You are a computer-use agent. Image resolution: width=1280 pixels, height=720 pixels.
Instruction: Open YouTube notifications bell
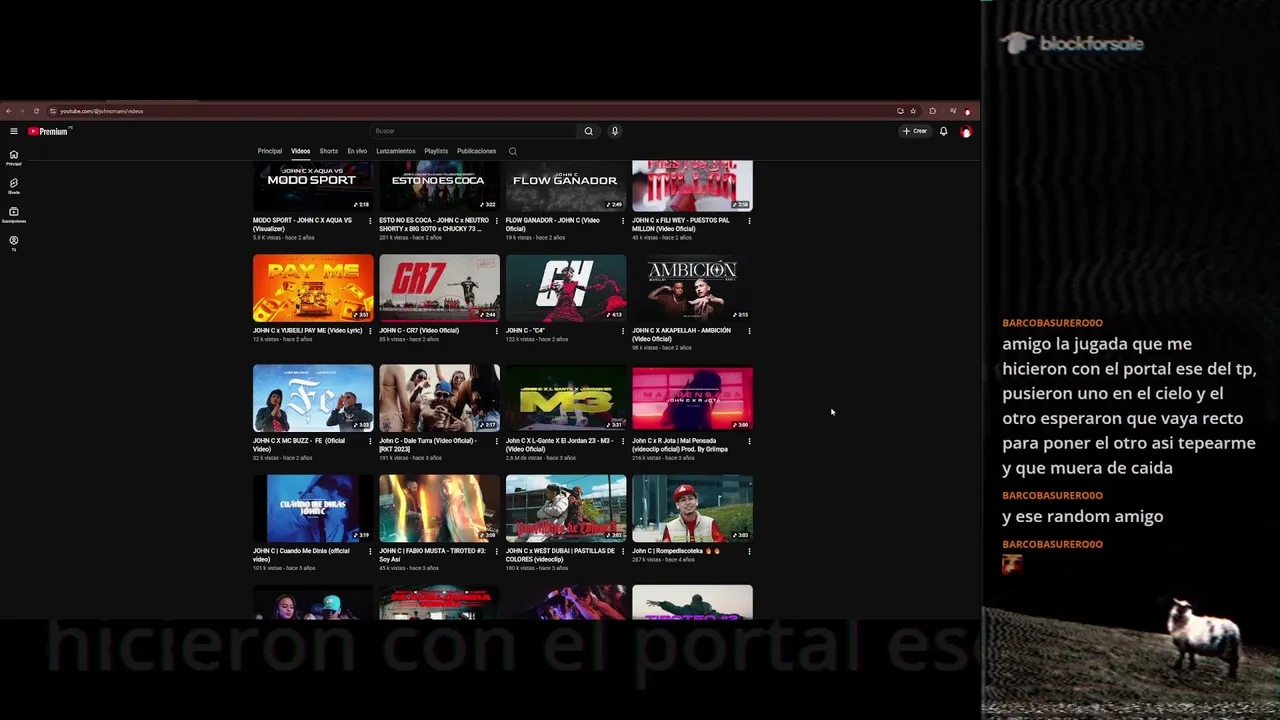pos(943,131)
